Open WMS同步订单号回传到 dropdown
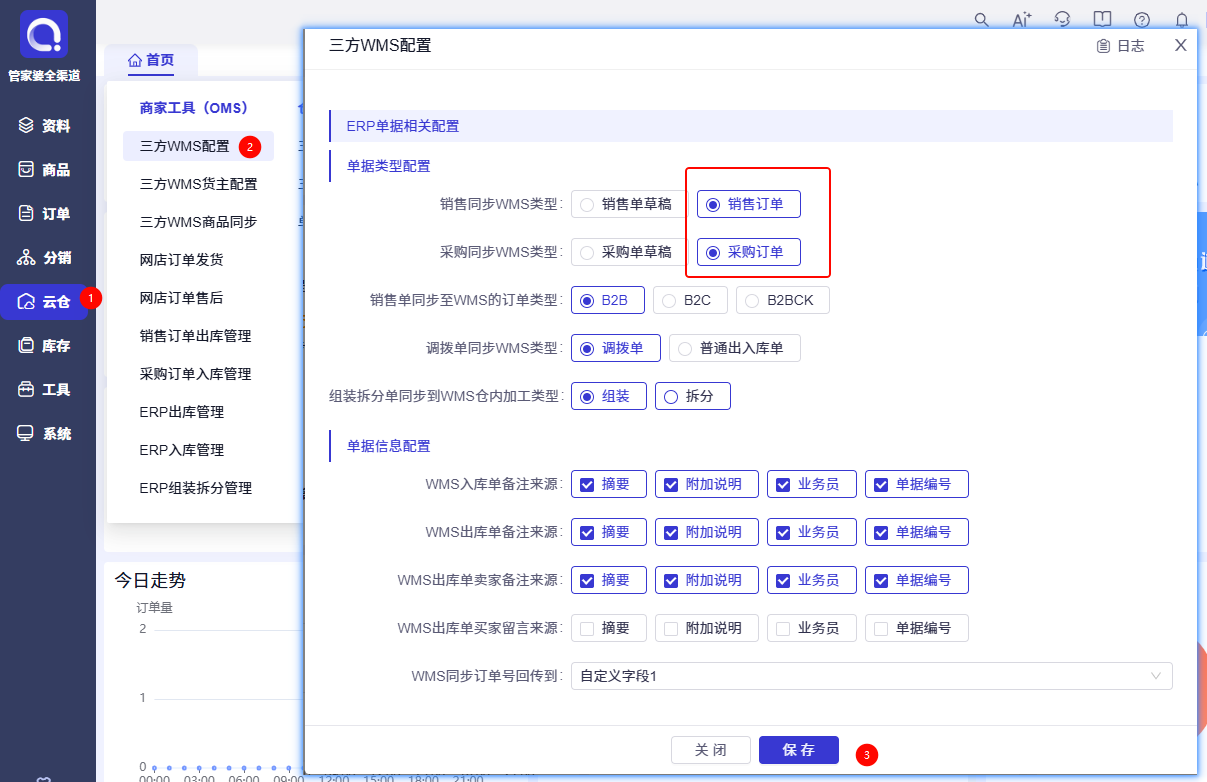Viewport: 1207px width, 782px height. click(x=871, y=676)
